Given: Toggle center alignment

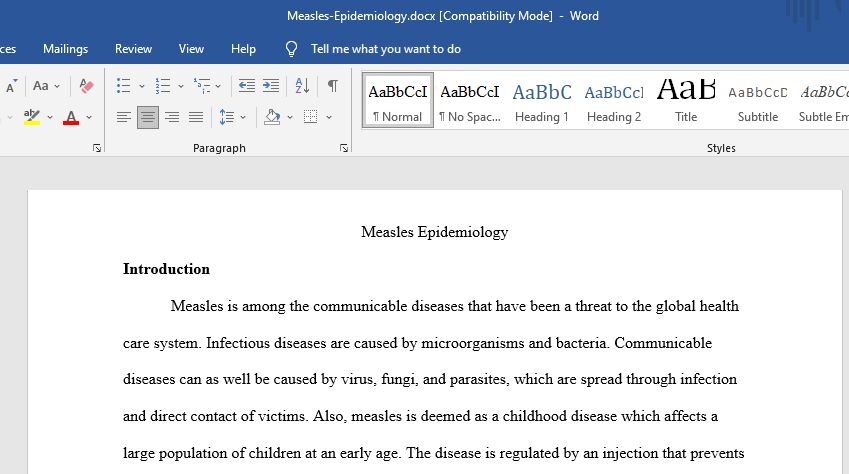Looking at the screenshot, I should point(148,117).
